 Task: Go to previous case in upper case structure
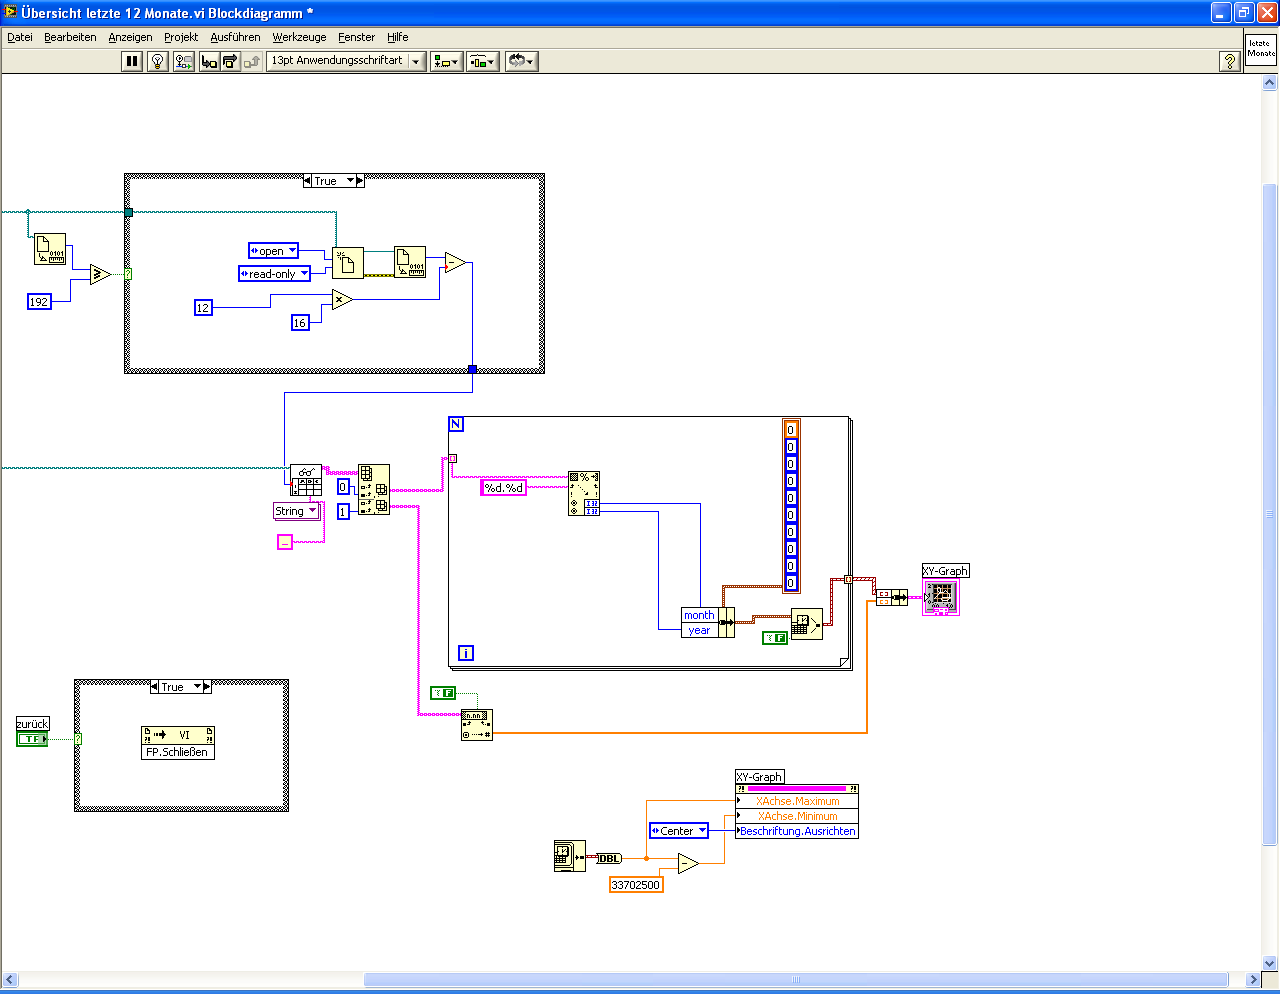tap(308, 181)
